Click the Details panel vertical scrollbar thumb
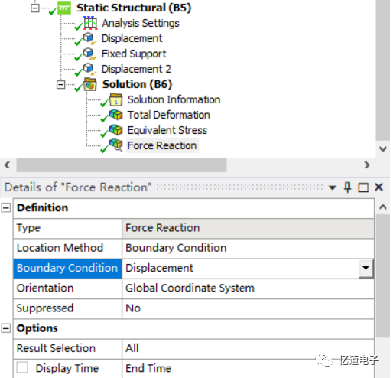 point(383,277)
